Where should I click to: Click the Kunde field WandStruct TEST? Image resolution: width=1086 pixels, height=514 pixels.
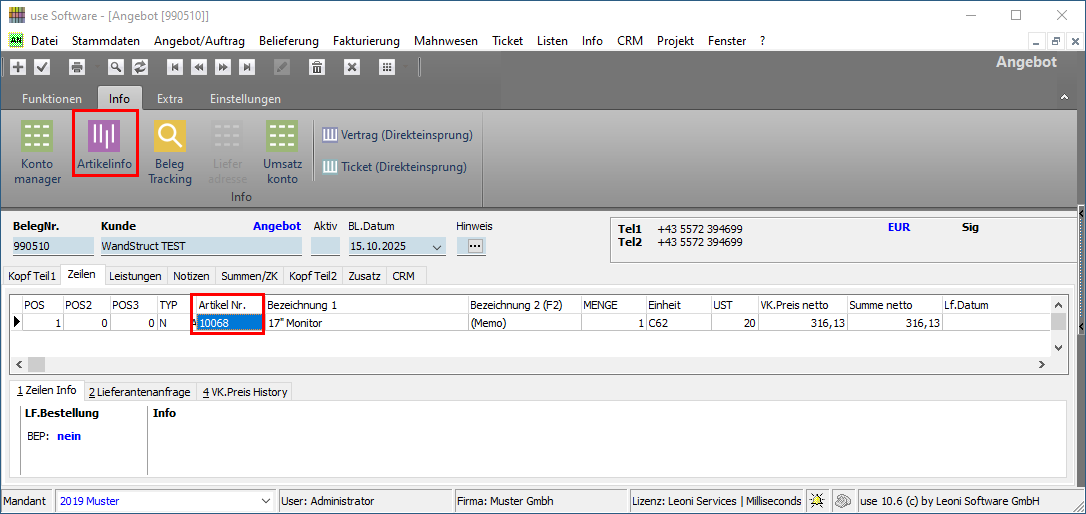tap(200, 246)
